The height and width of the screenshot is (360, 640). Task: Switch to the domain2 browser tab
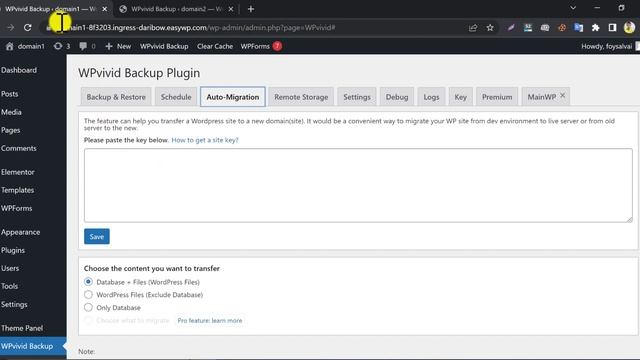[176, 9]
